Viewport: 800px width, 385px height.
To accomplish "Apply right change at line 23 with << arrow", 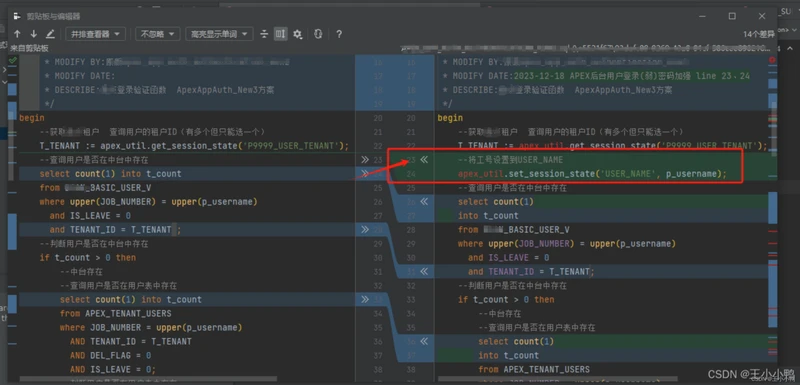I will (424, 160).
